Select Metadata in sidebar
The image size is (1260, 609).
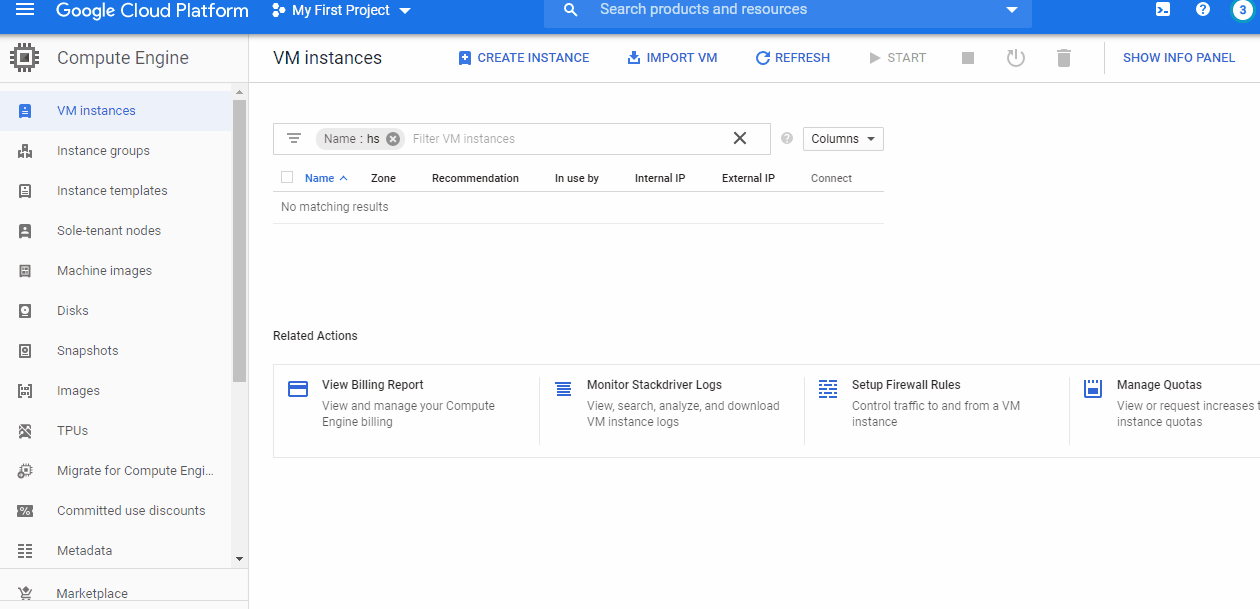pos(84,551)
